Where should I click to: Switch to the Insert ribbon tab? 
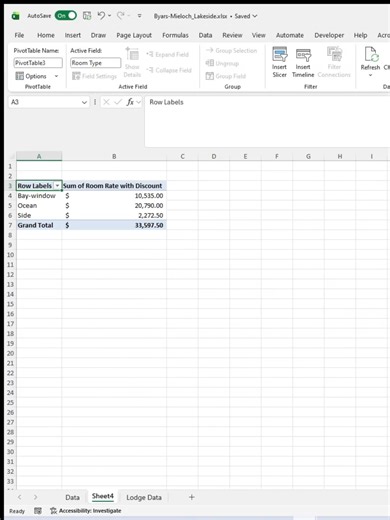pos(73,35)
